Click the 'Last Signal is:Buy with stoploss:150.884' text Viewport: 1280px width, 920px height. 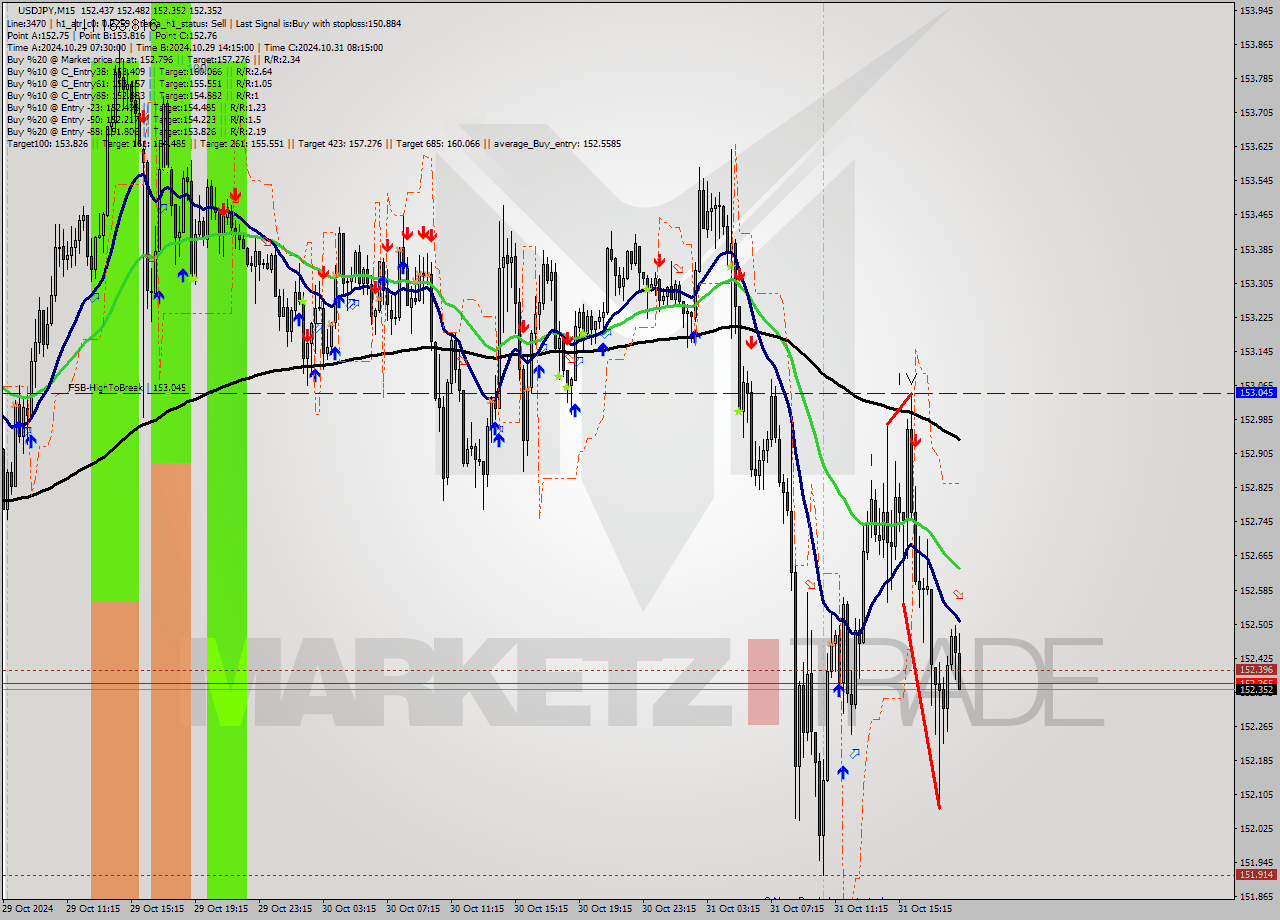click(317, 23)
